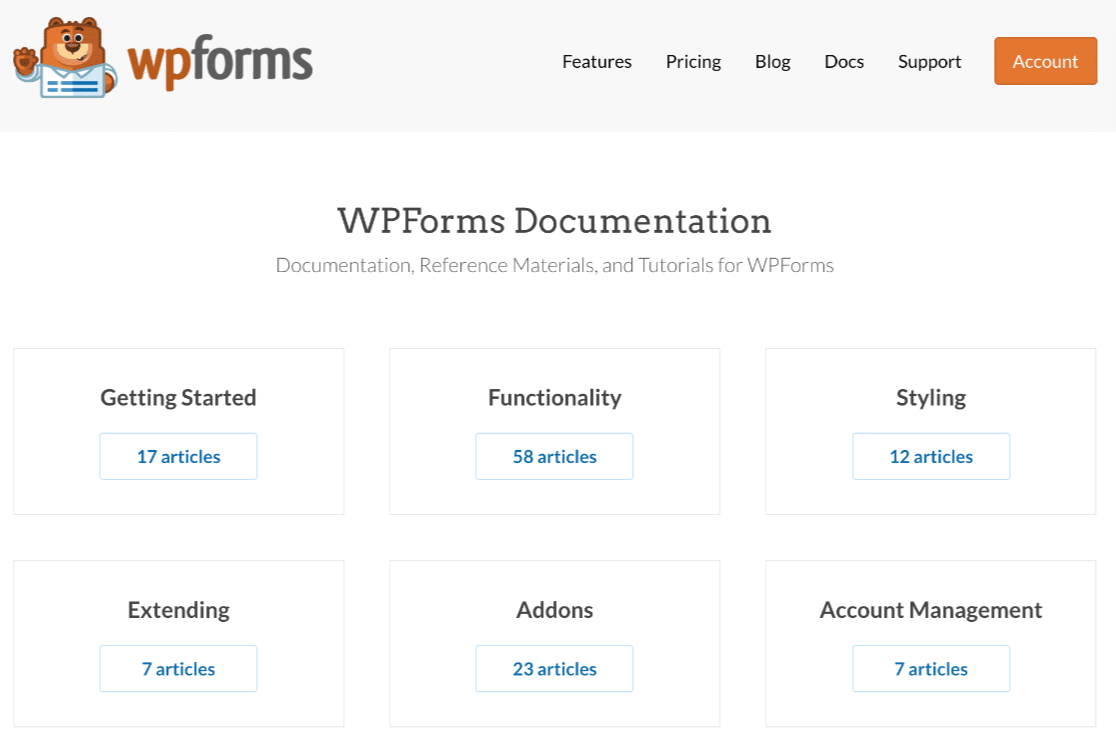The height and width of the screenshot is (750, 1116).
Task: Open the 17 articles button under Getting Started
Action: tap(178, 456)
